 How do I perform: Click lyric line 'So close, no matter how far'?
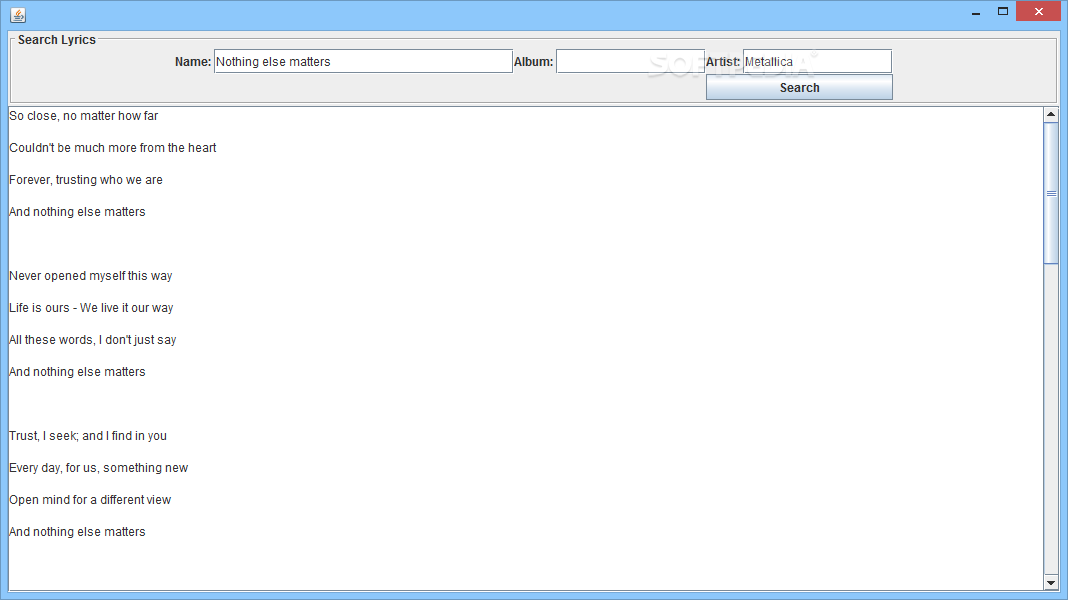(x=84, y=116)
